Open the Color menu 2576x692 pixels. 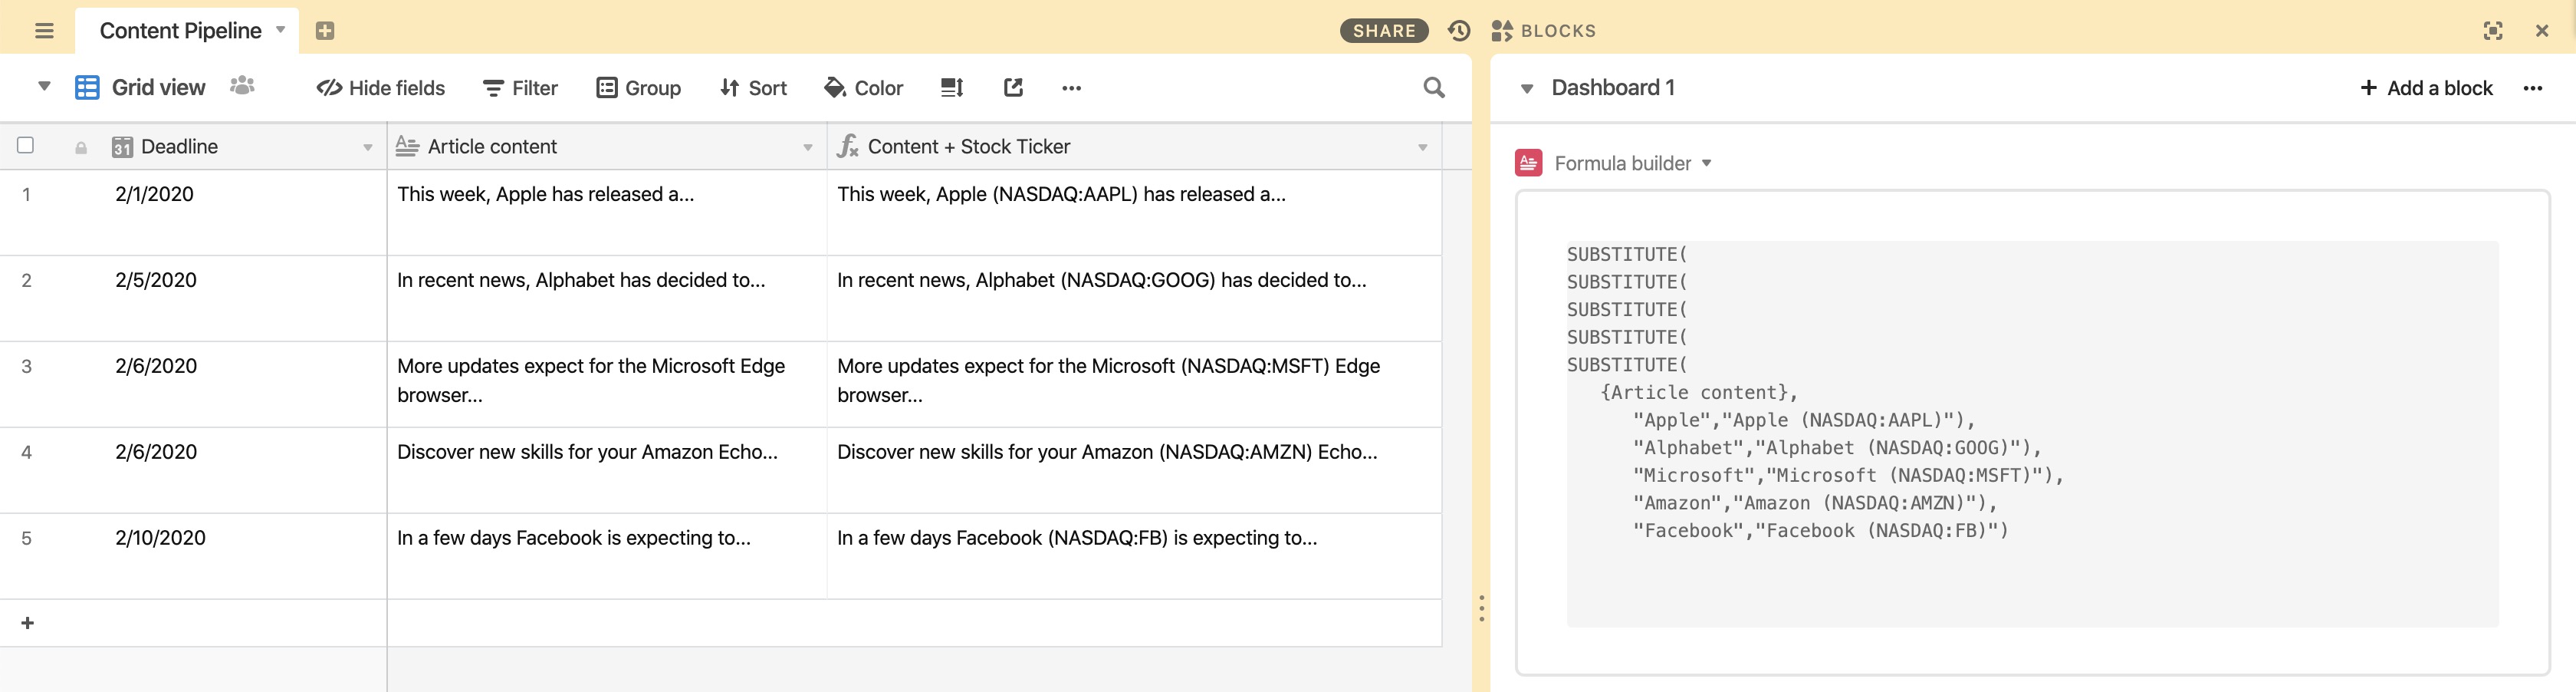pos(864,88)
